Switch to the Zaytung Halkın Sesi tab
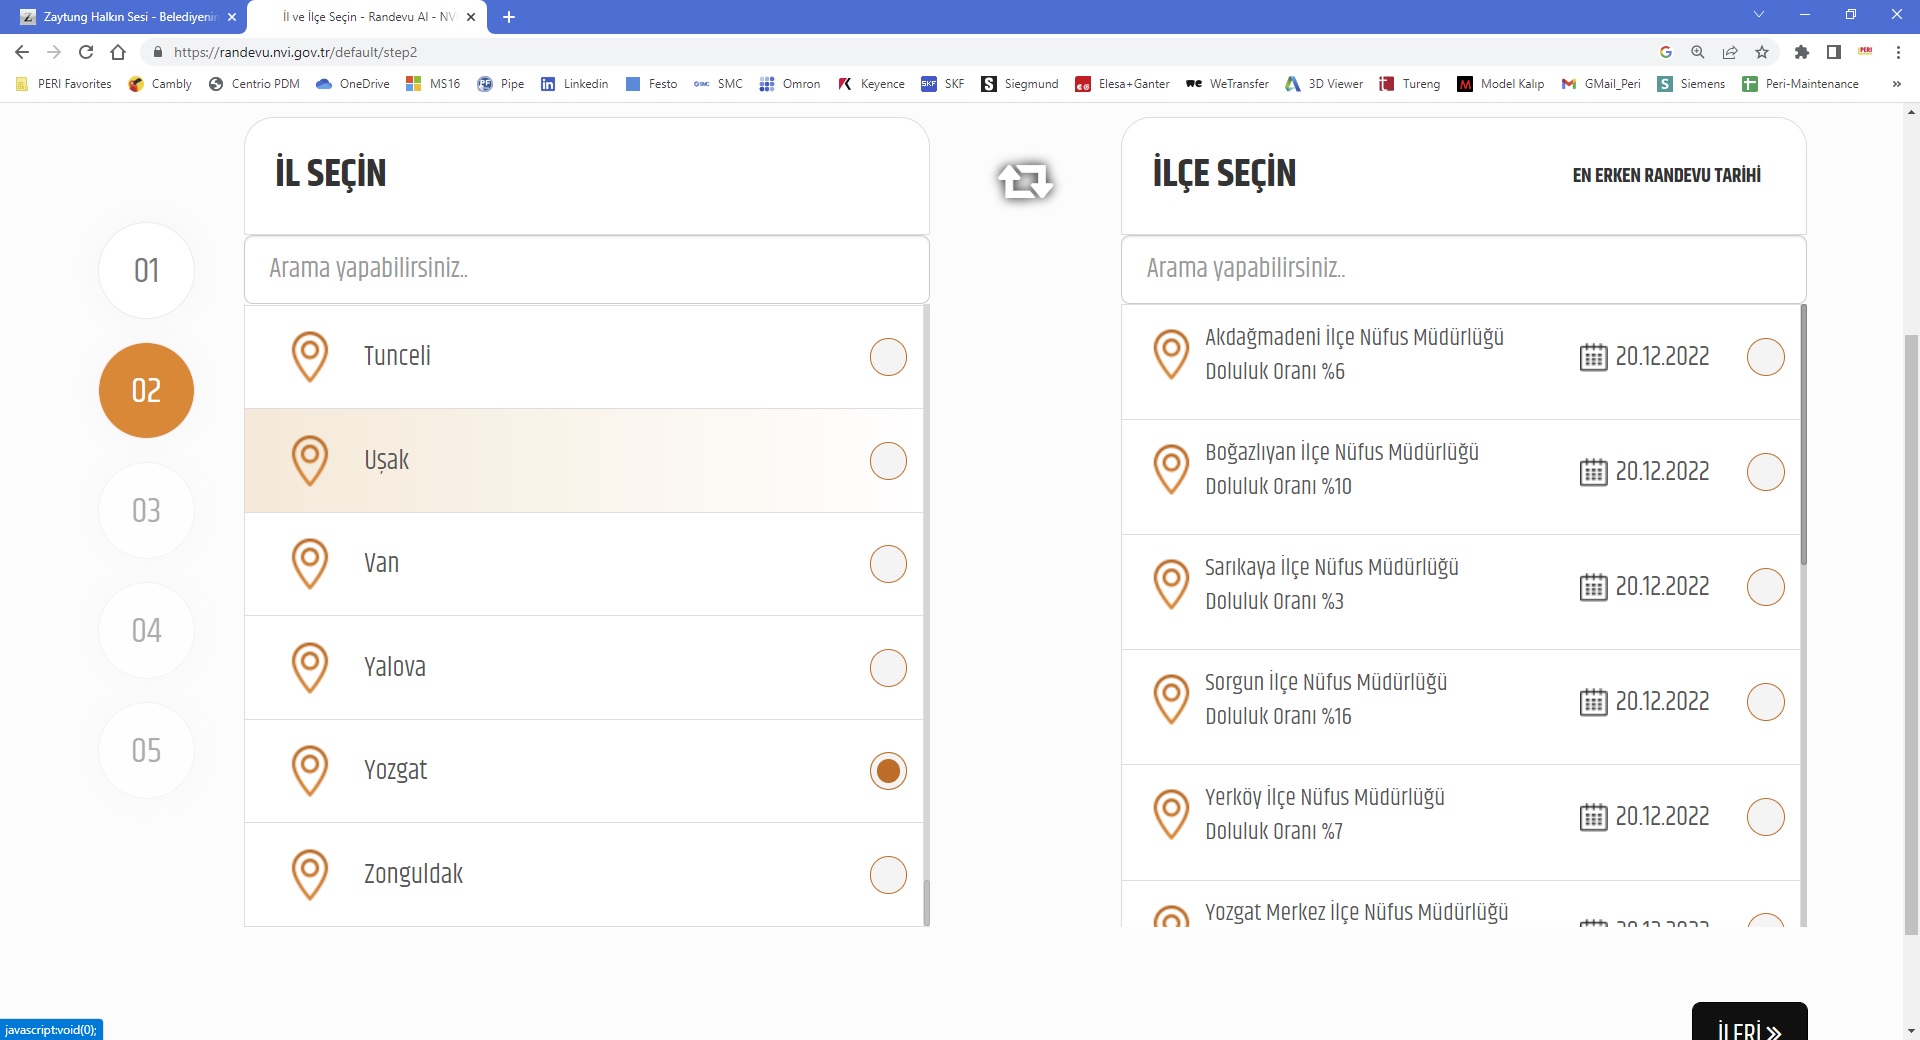This screenshot has width=1920, height=1040. click(123, 17)
